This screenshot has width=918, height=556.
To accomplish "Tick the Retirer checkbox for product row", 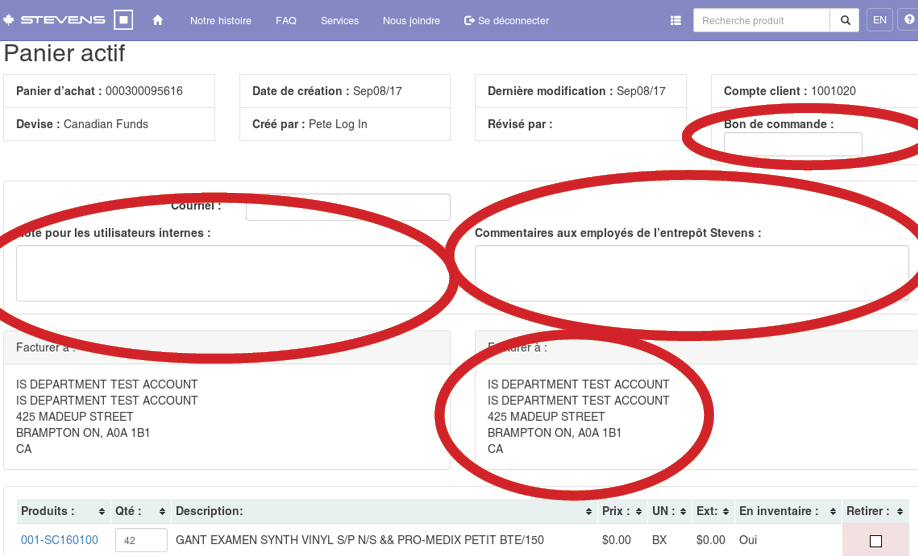I will pos(876,541).
